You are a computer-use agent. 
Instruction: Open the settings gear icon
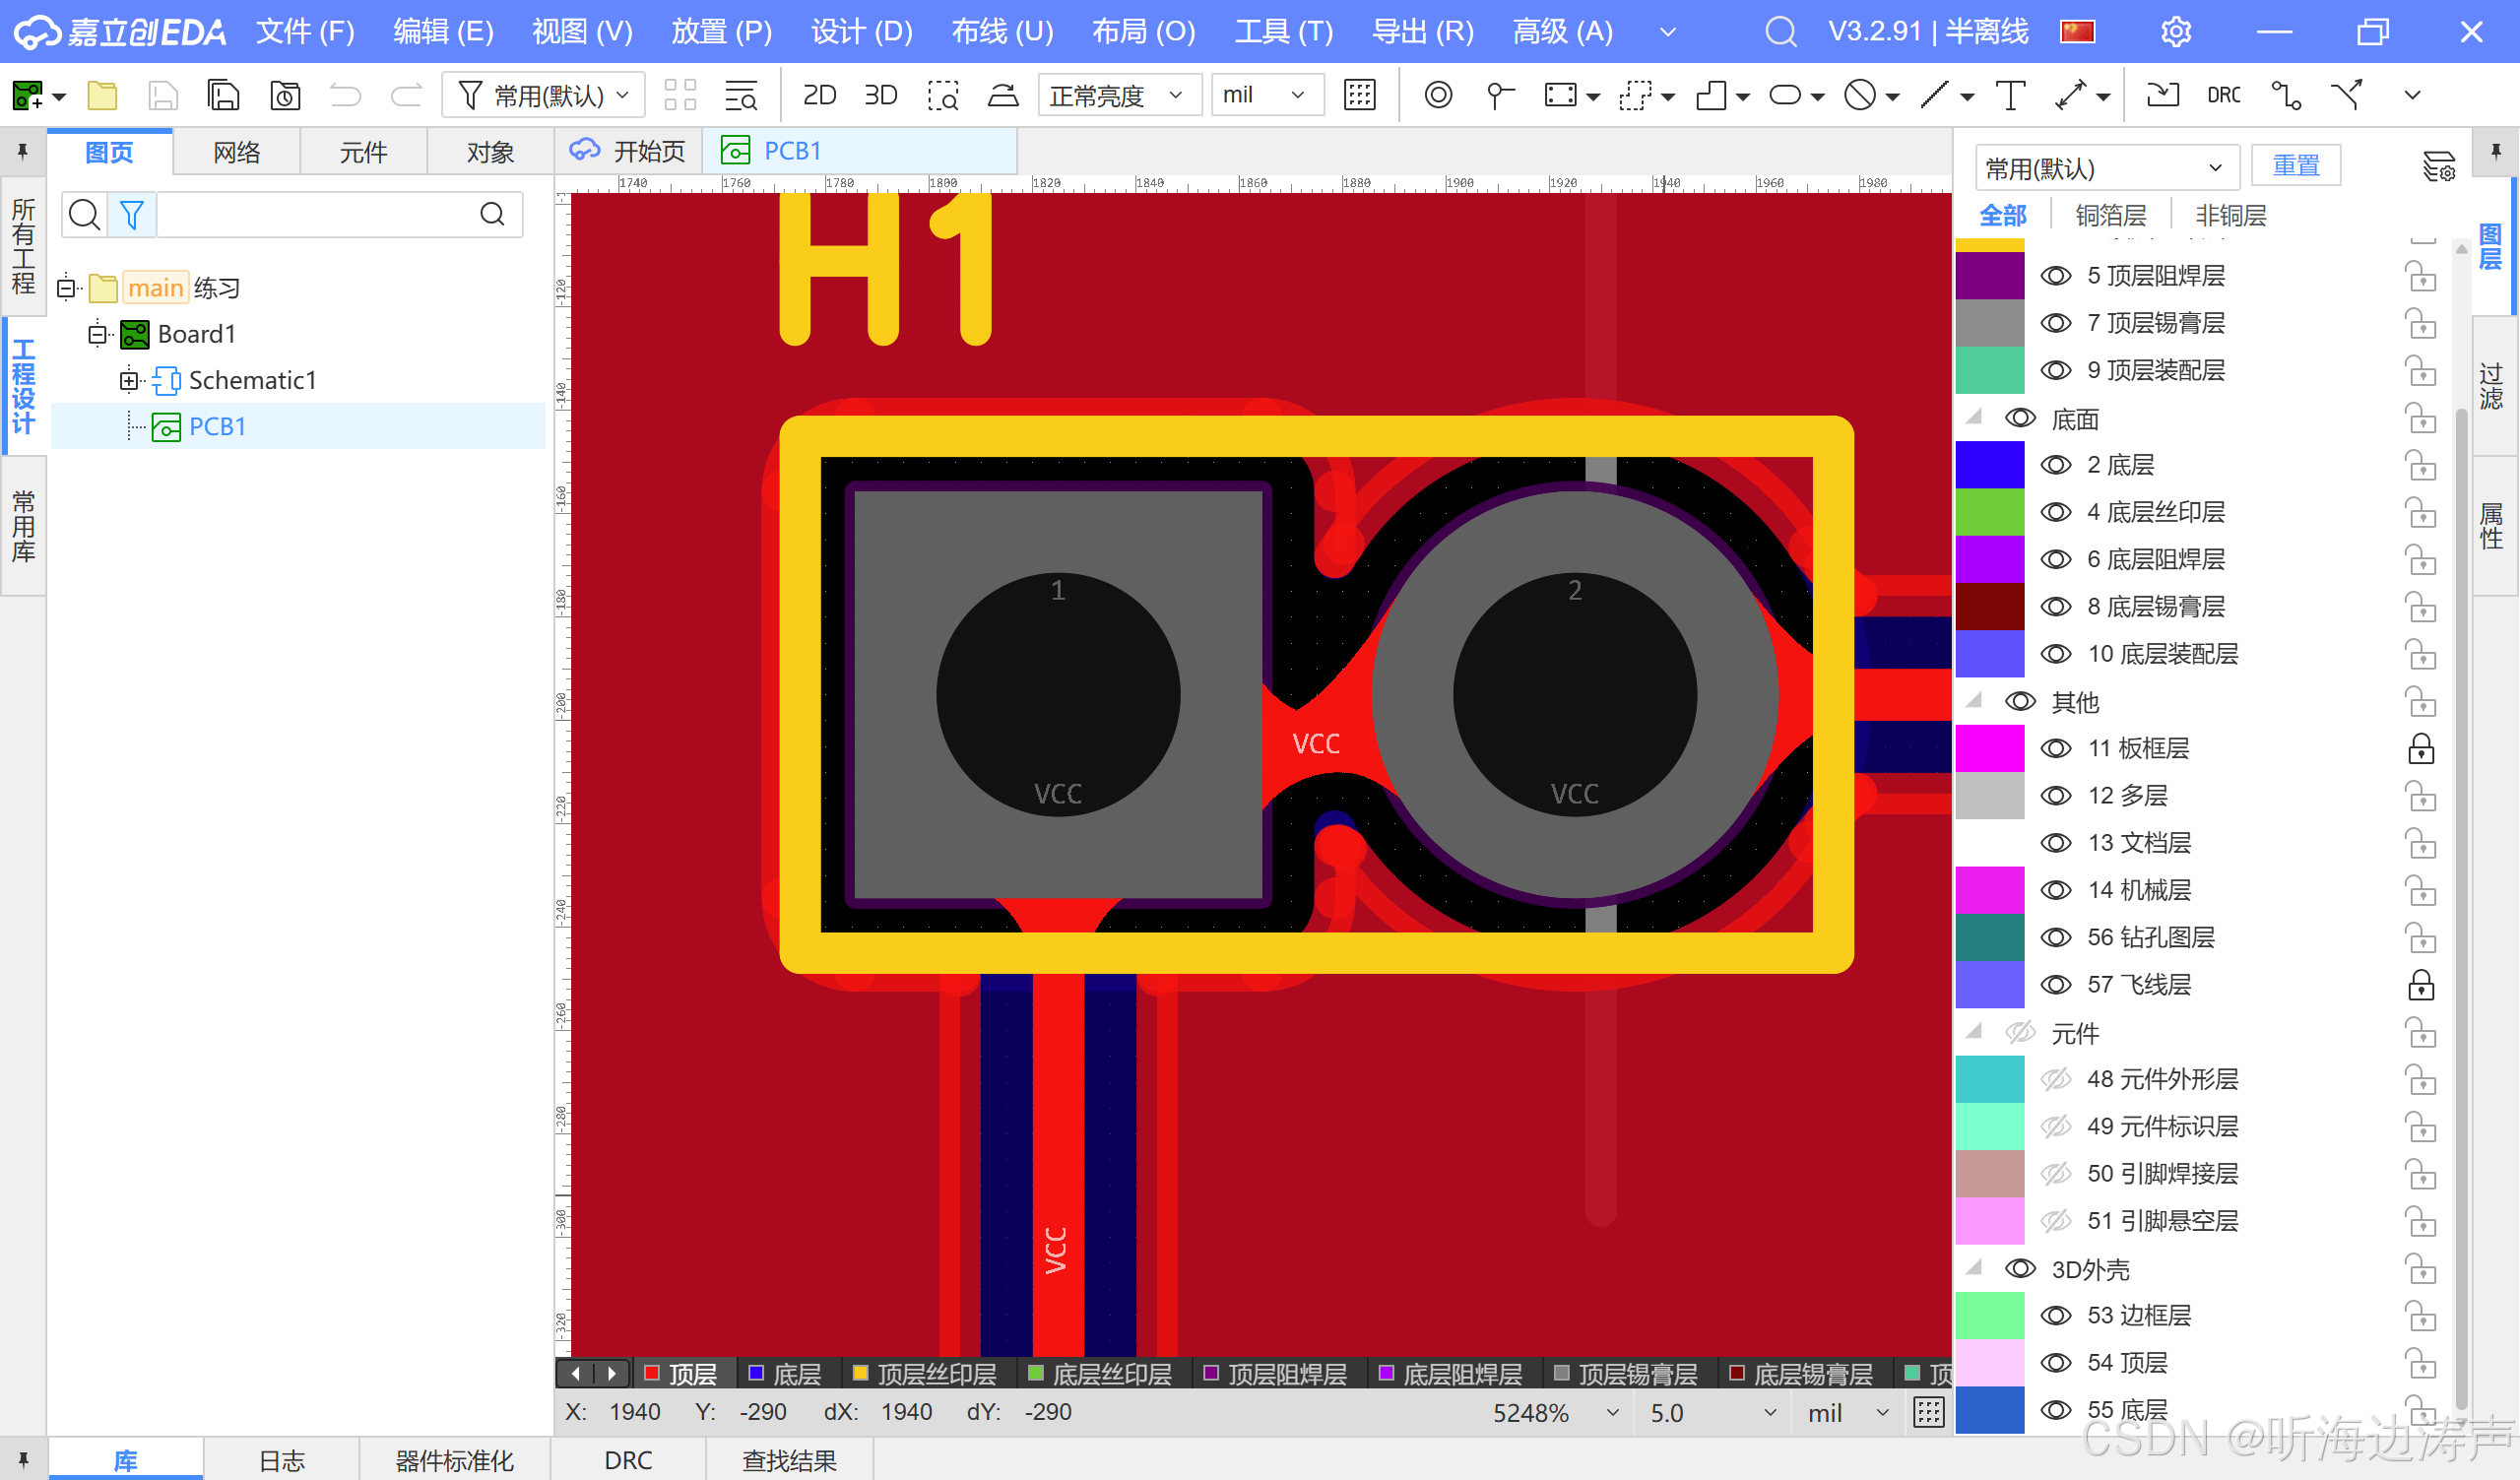point(2176,32)
